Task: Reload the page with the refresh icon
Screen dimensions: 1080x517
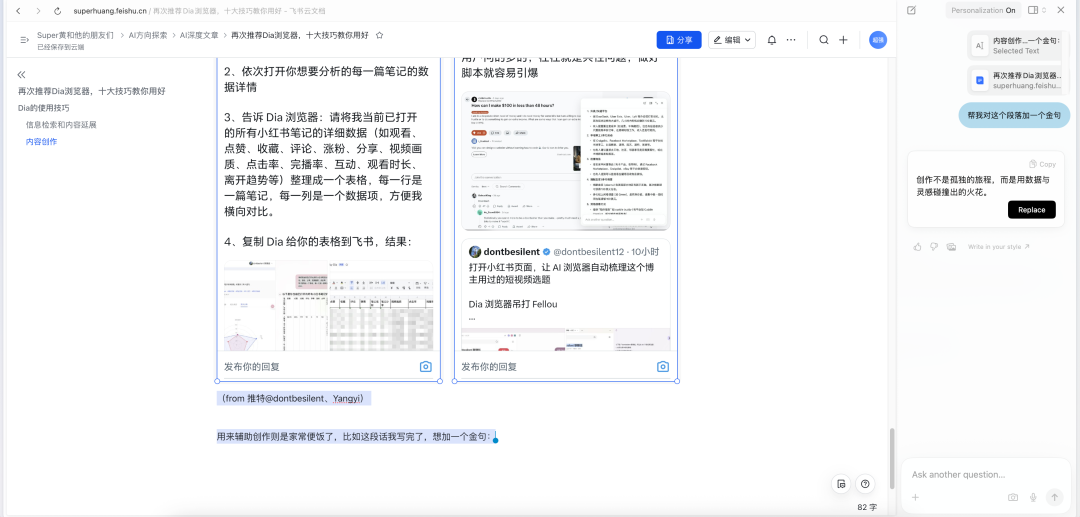Action: click(x=58, y=11)
